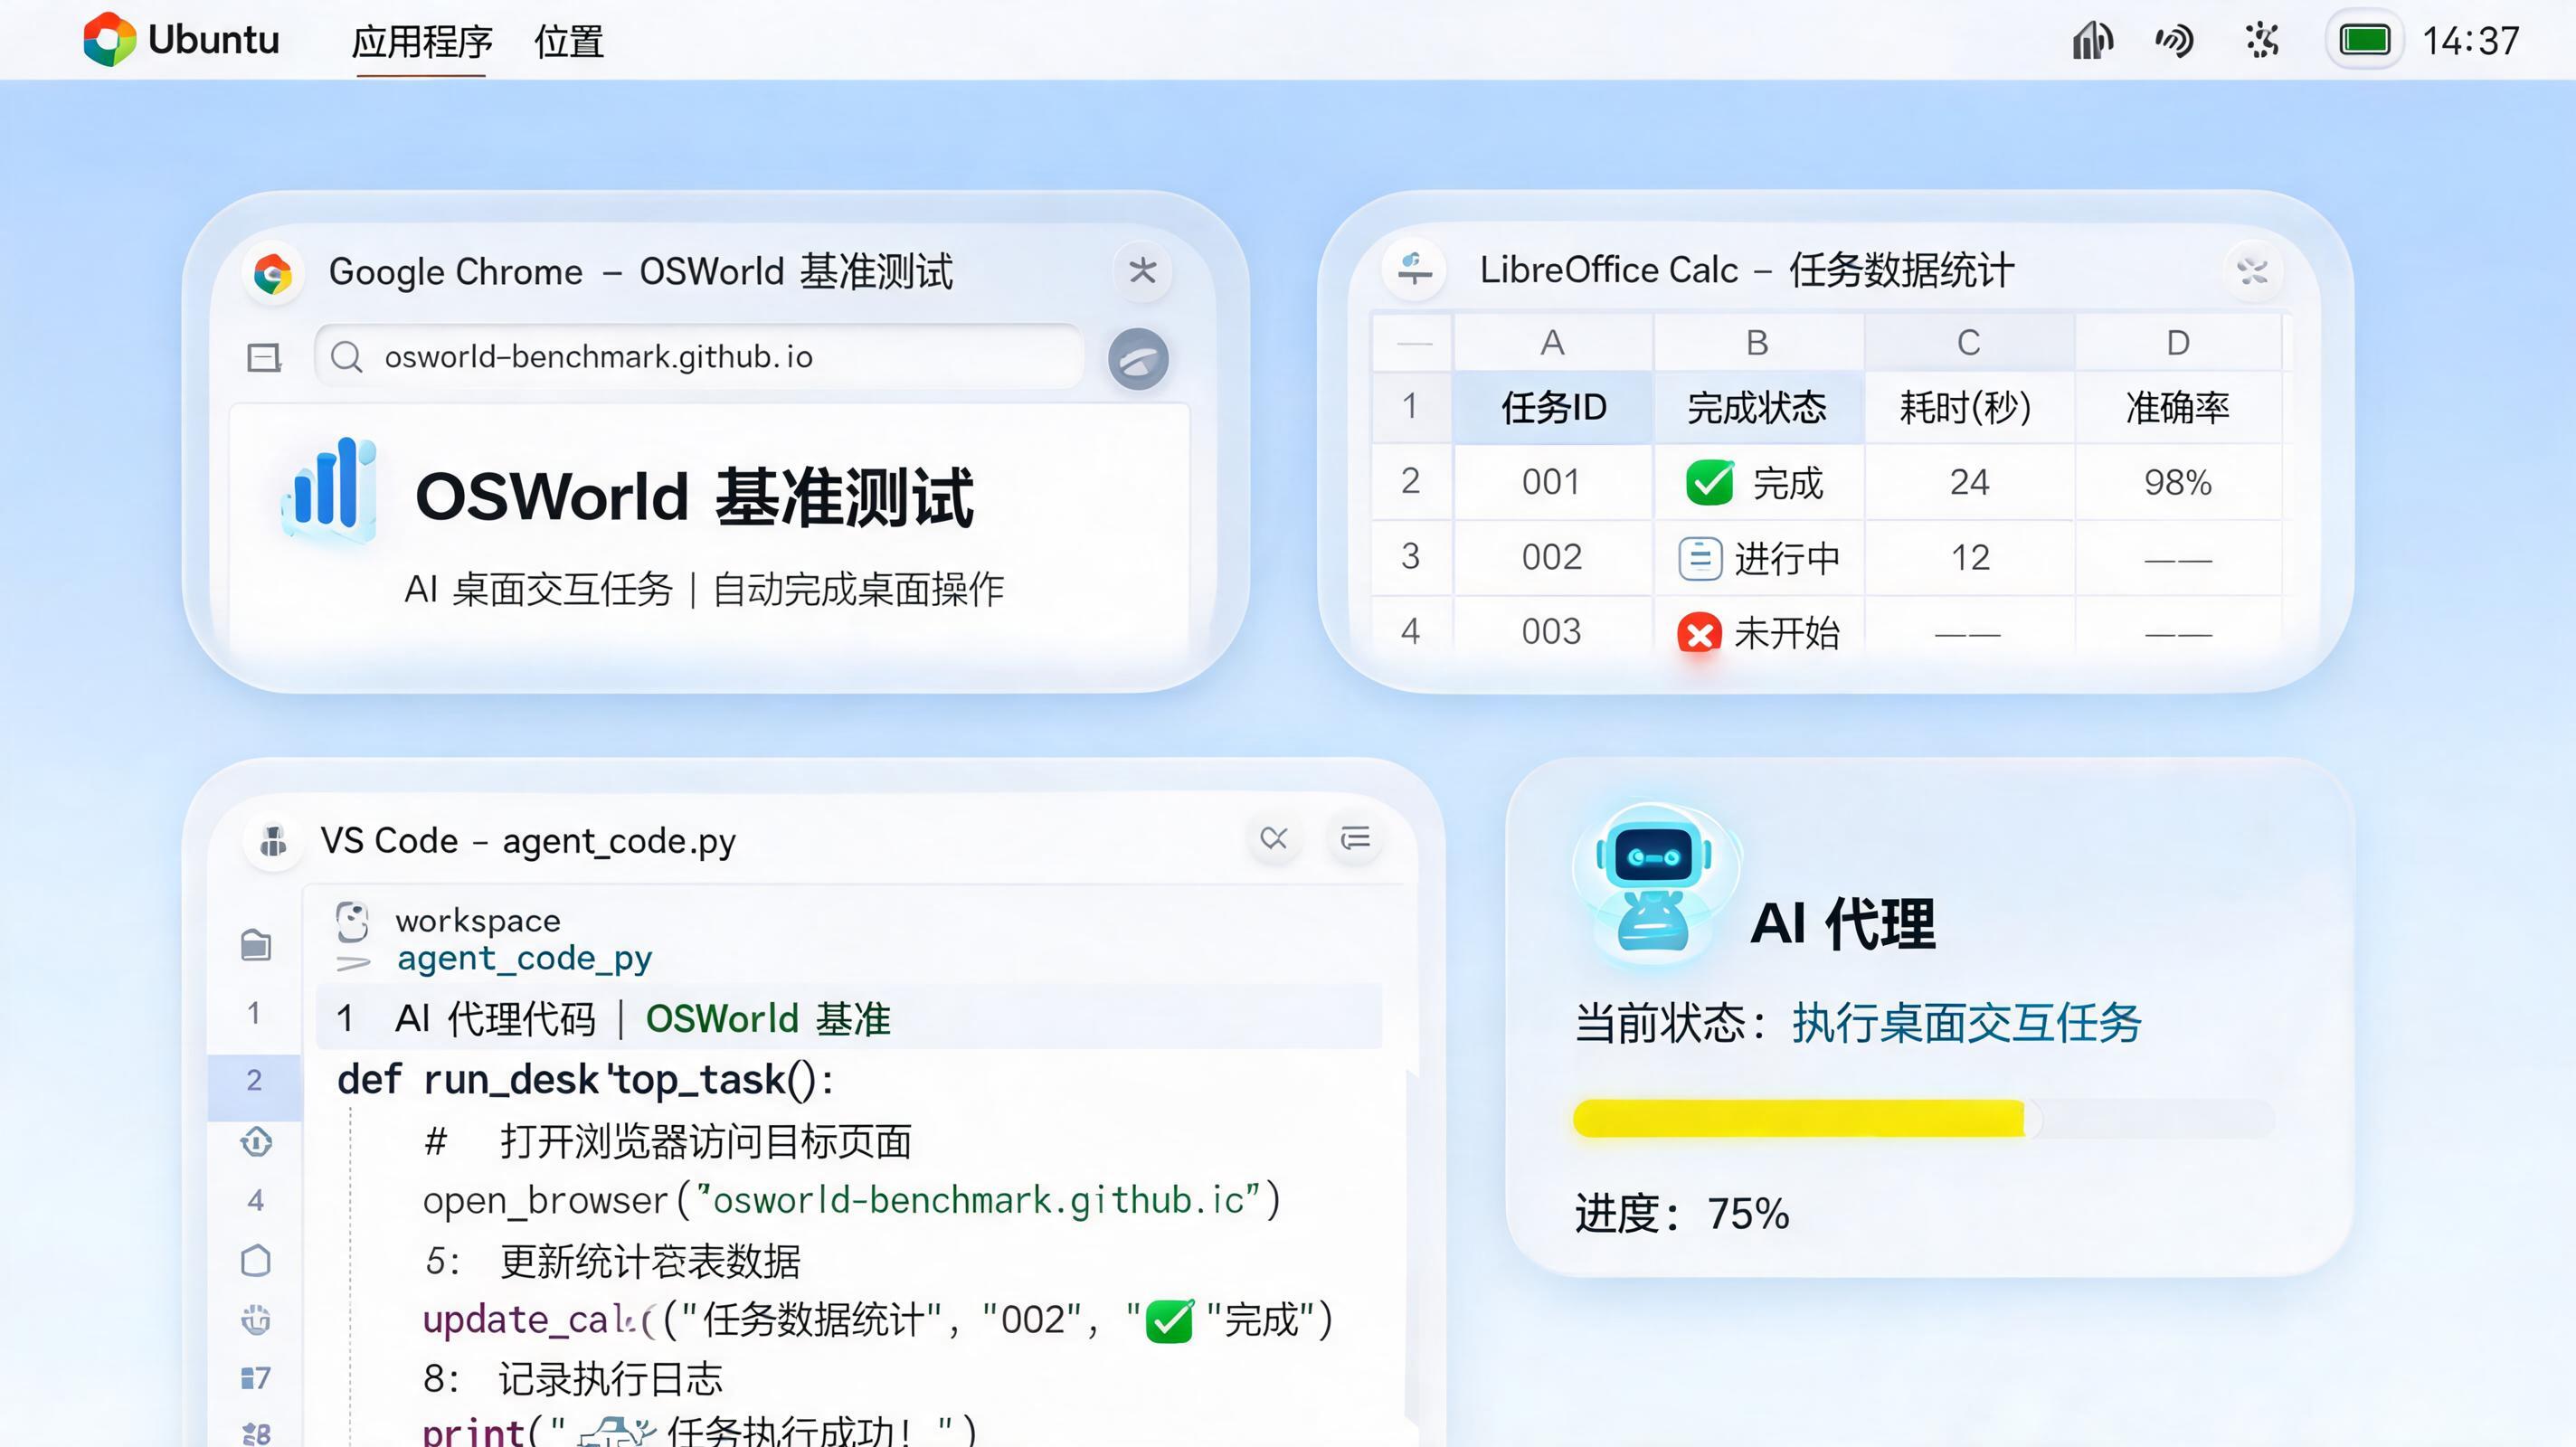Screen dimensions: 2576x1447
Task: Click the VS Code app icon in title
Action: coord(273,840)
